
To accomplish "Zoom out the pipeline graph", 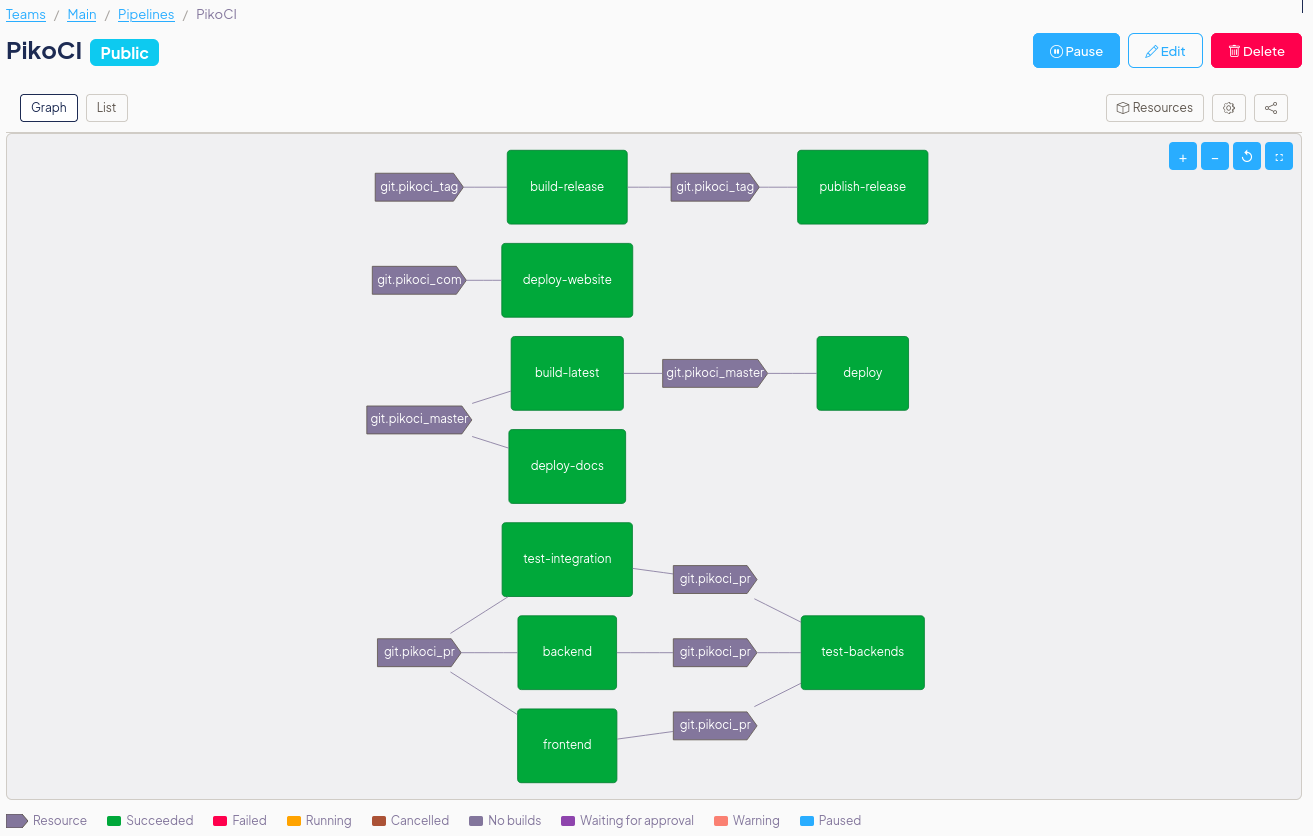I will coord(1215,157).
